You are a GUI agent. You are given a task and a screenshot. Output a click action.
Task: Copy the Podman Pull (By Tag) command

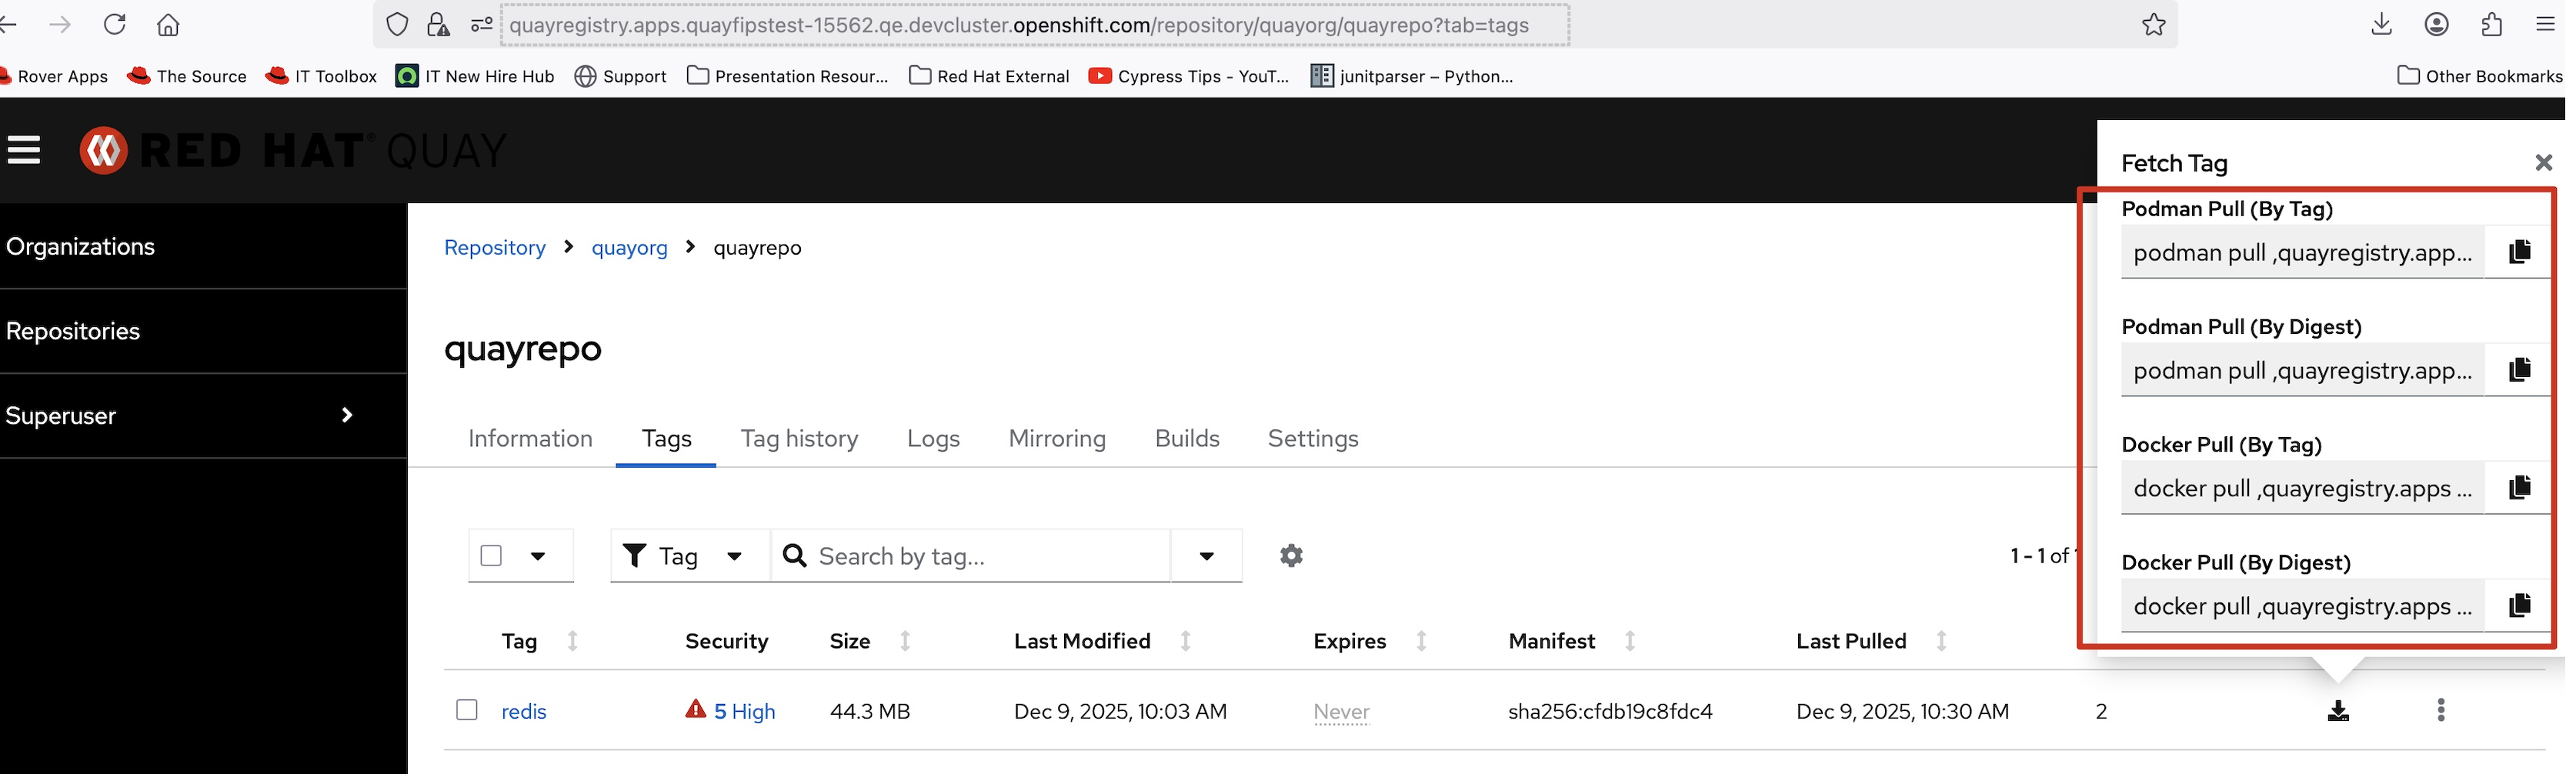[2519, 252]
